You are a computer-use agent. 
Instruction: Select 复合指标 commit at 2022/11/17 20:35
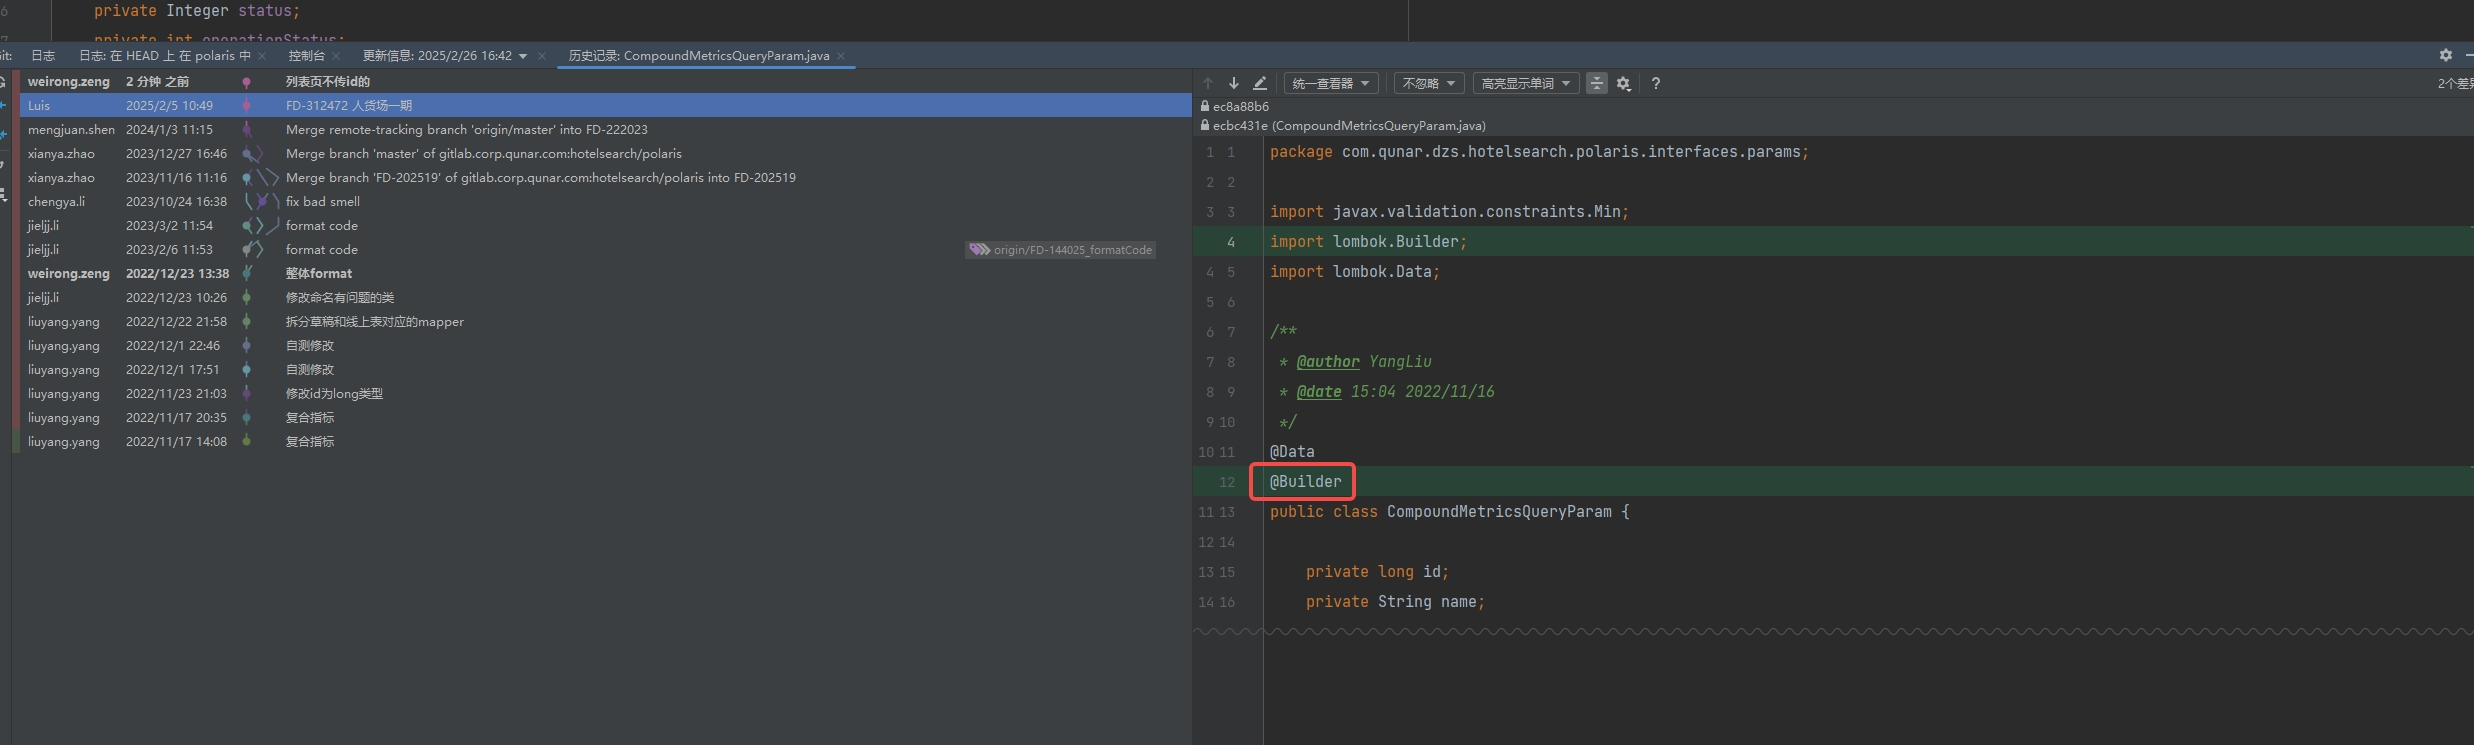pyautogui.click(x=606, y=418)
